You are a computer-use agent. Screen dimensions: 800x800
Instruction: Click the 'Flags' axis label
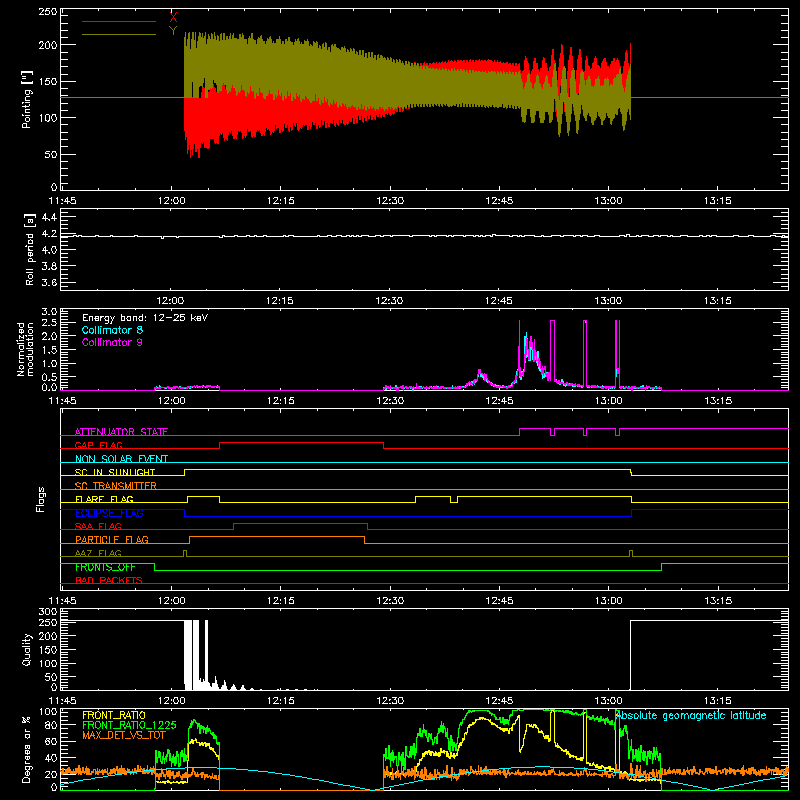point(41,499)
